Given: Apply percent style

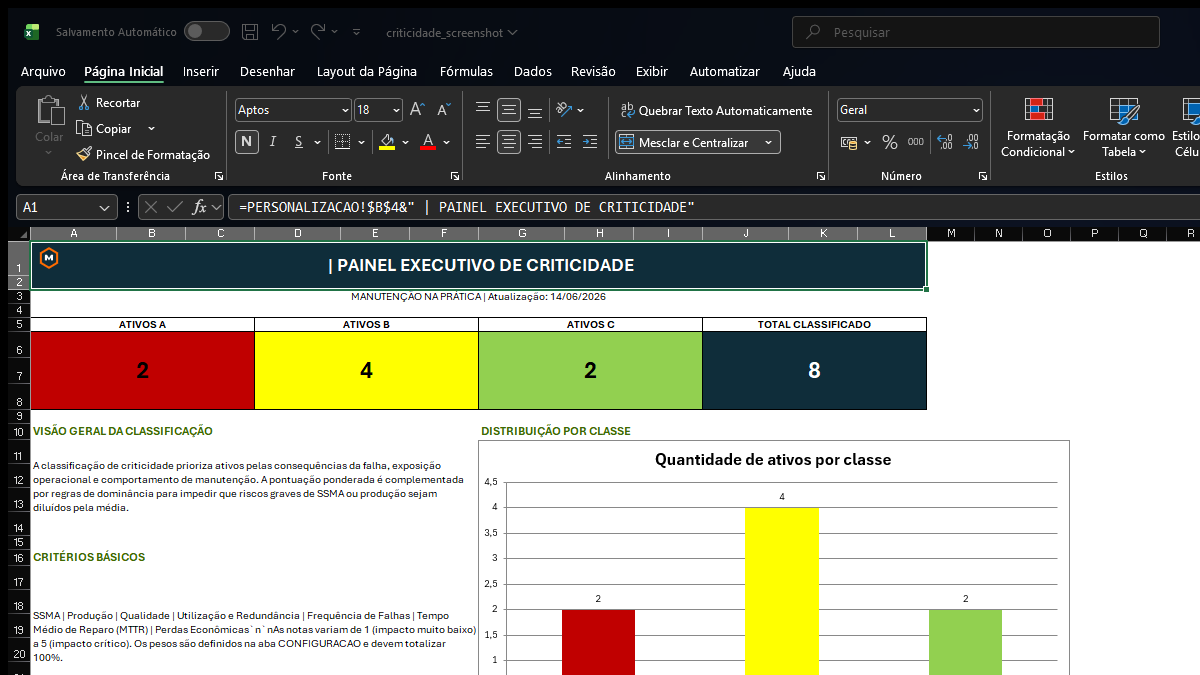Looking at the screenshot, I should point(889,142).
